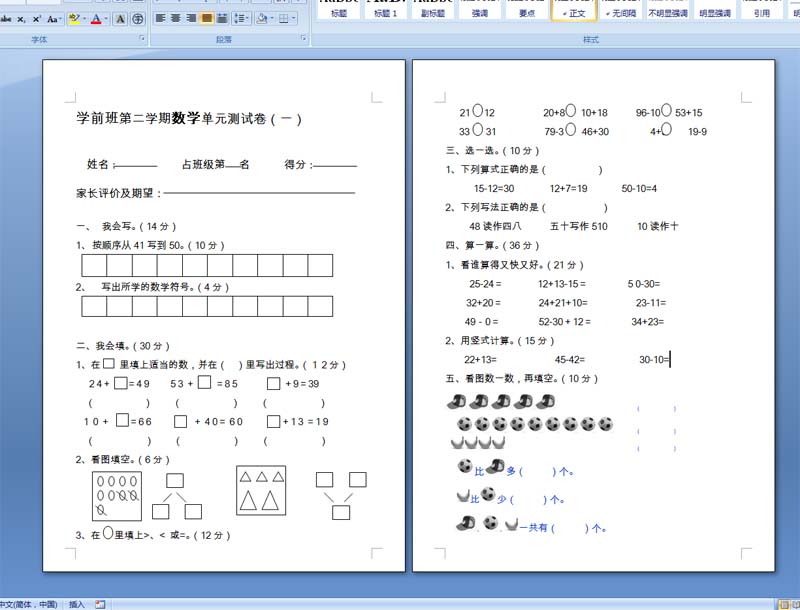Open Paragraph (段落) dialog launcher
The height and width of the screenshot is (610, 800).
(303, 38)
